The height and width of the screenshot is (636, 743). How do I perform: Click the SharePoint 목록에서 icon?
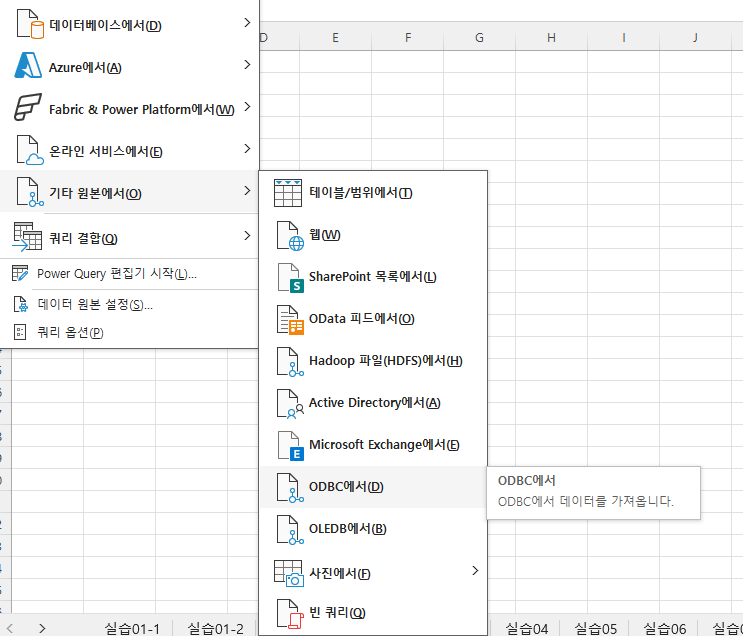(x=289, y=277)
